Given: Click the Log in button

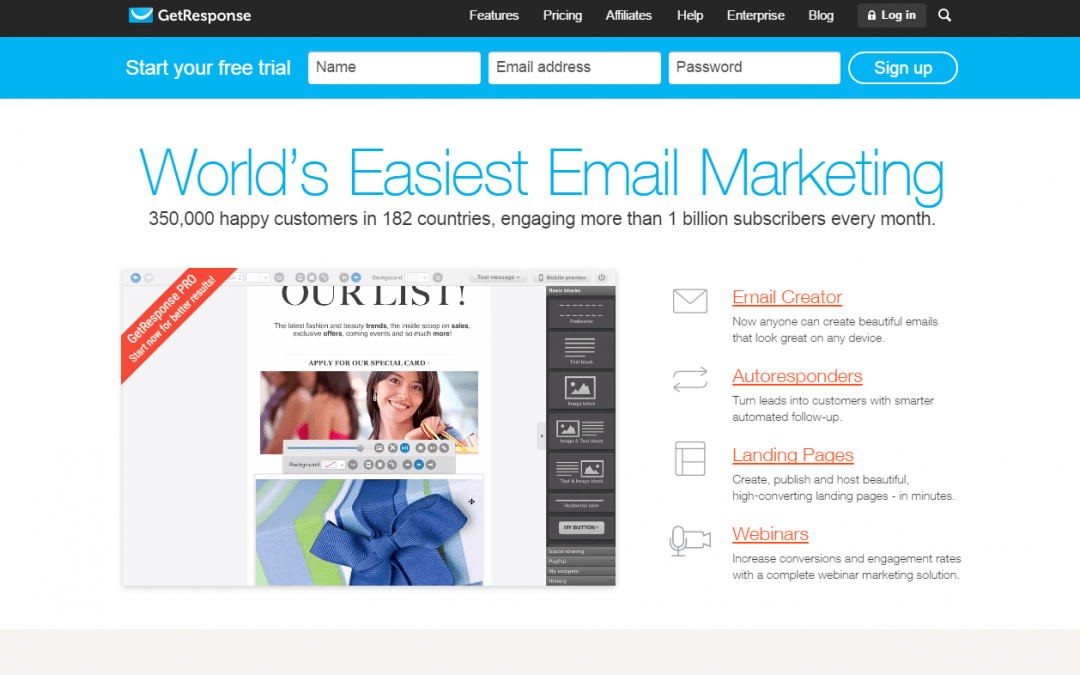Looking at the screenshot, I should [x=891, y=15].
